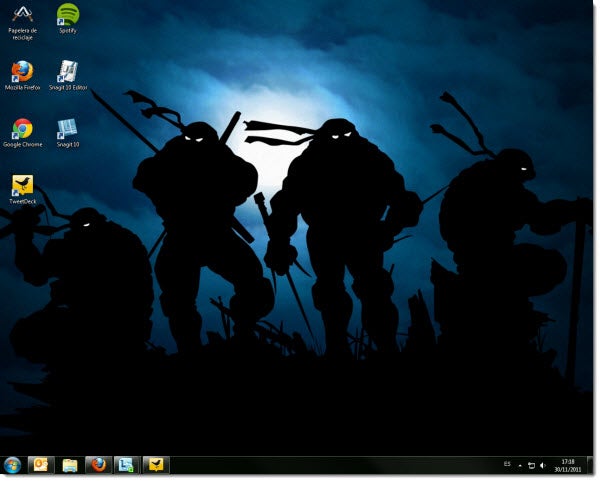Click the ES language indicator
Screen dimensions: 600x481
click(x=507, y=464)
